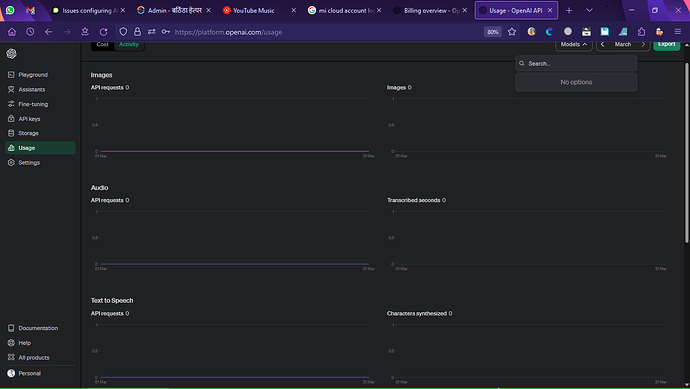Viewport: 690px width, 389px height.
Task: Click the Text to Speech heading
Action: coord(112,301)
